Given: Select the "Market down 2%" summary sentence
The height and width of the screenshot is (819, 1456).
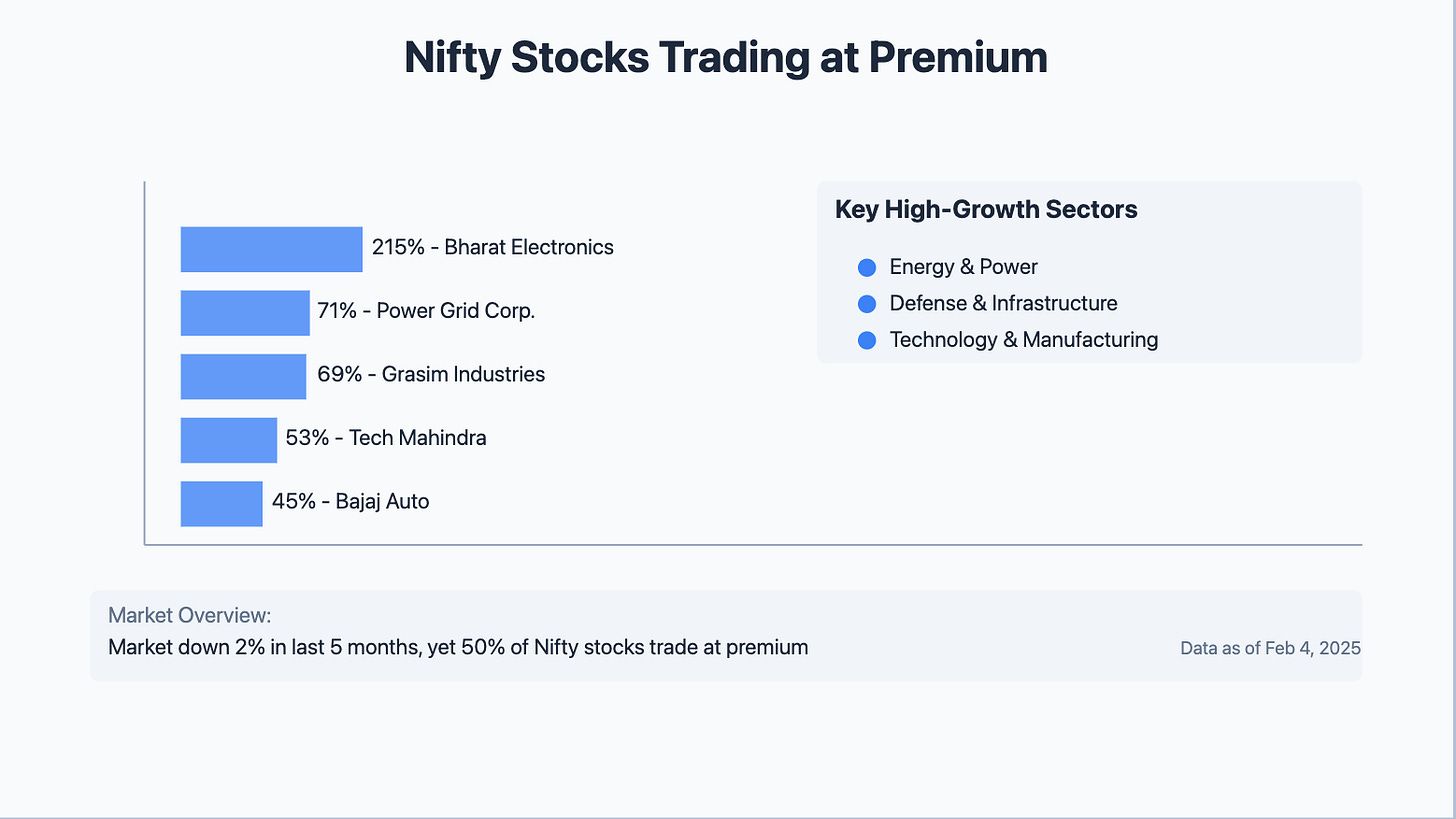Looking at the screenshot, I should [x=458, y=647].
